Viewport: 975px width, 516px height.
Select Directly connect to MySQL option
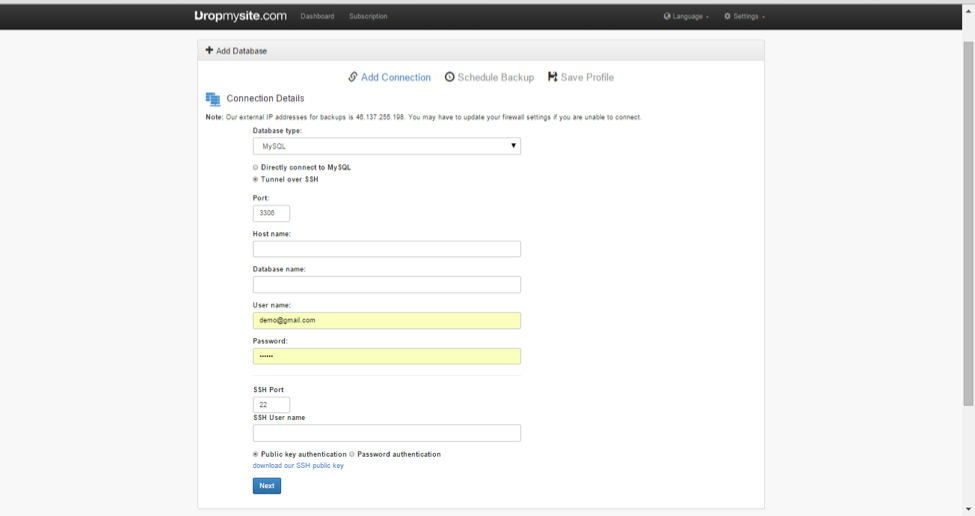[256, 168]
